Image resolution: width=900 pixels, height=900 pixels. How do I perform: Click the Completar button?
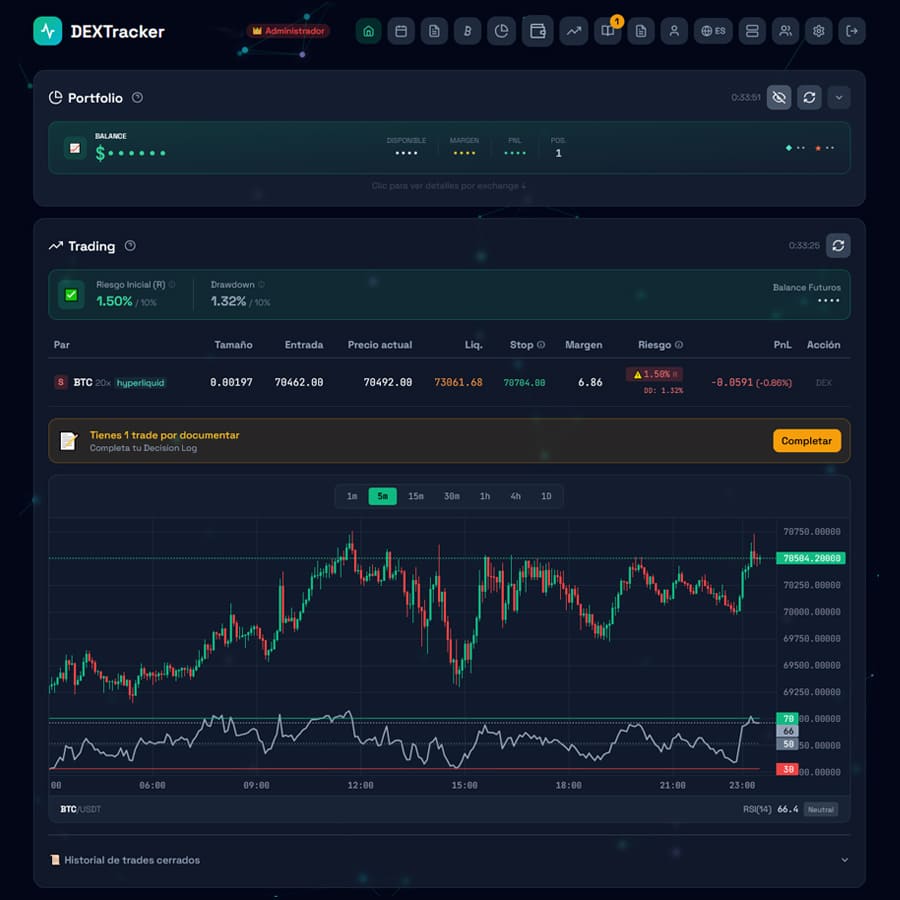coord(806,441)
